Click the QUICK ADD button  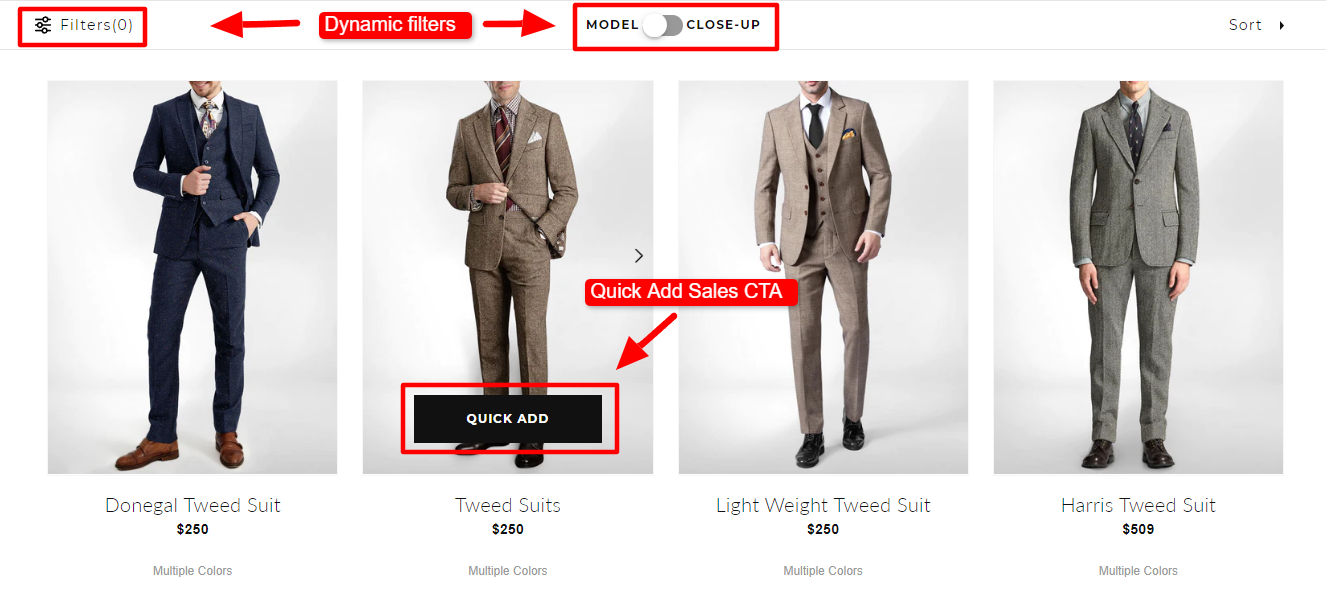coord(508,419)
